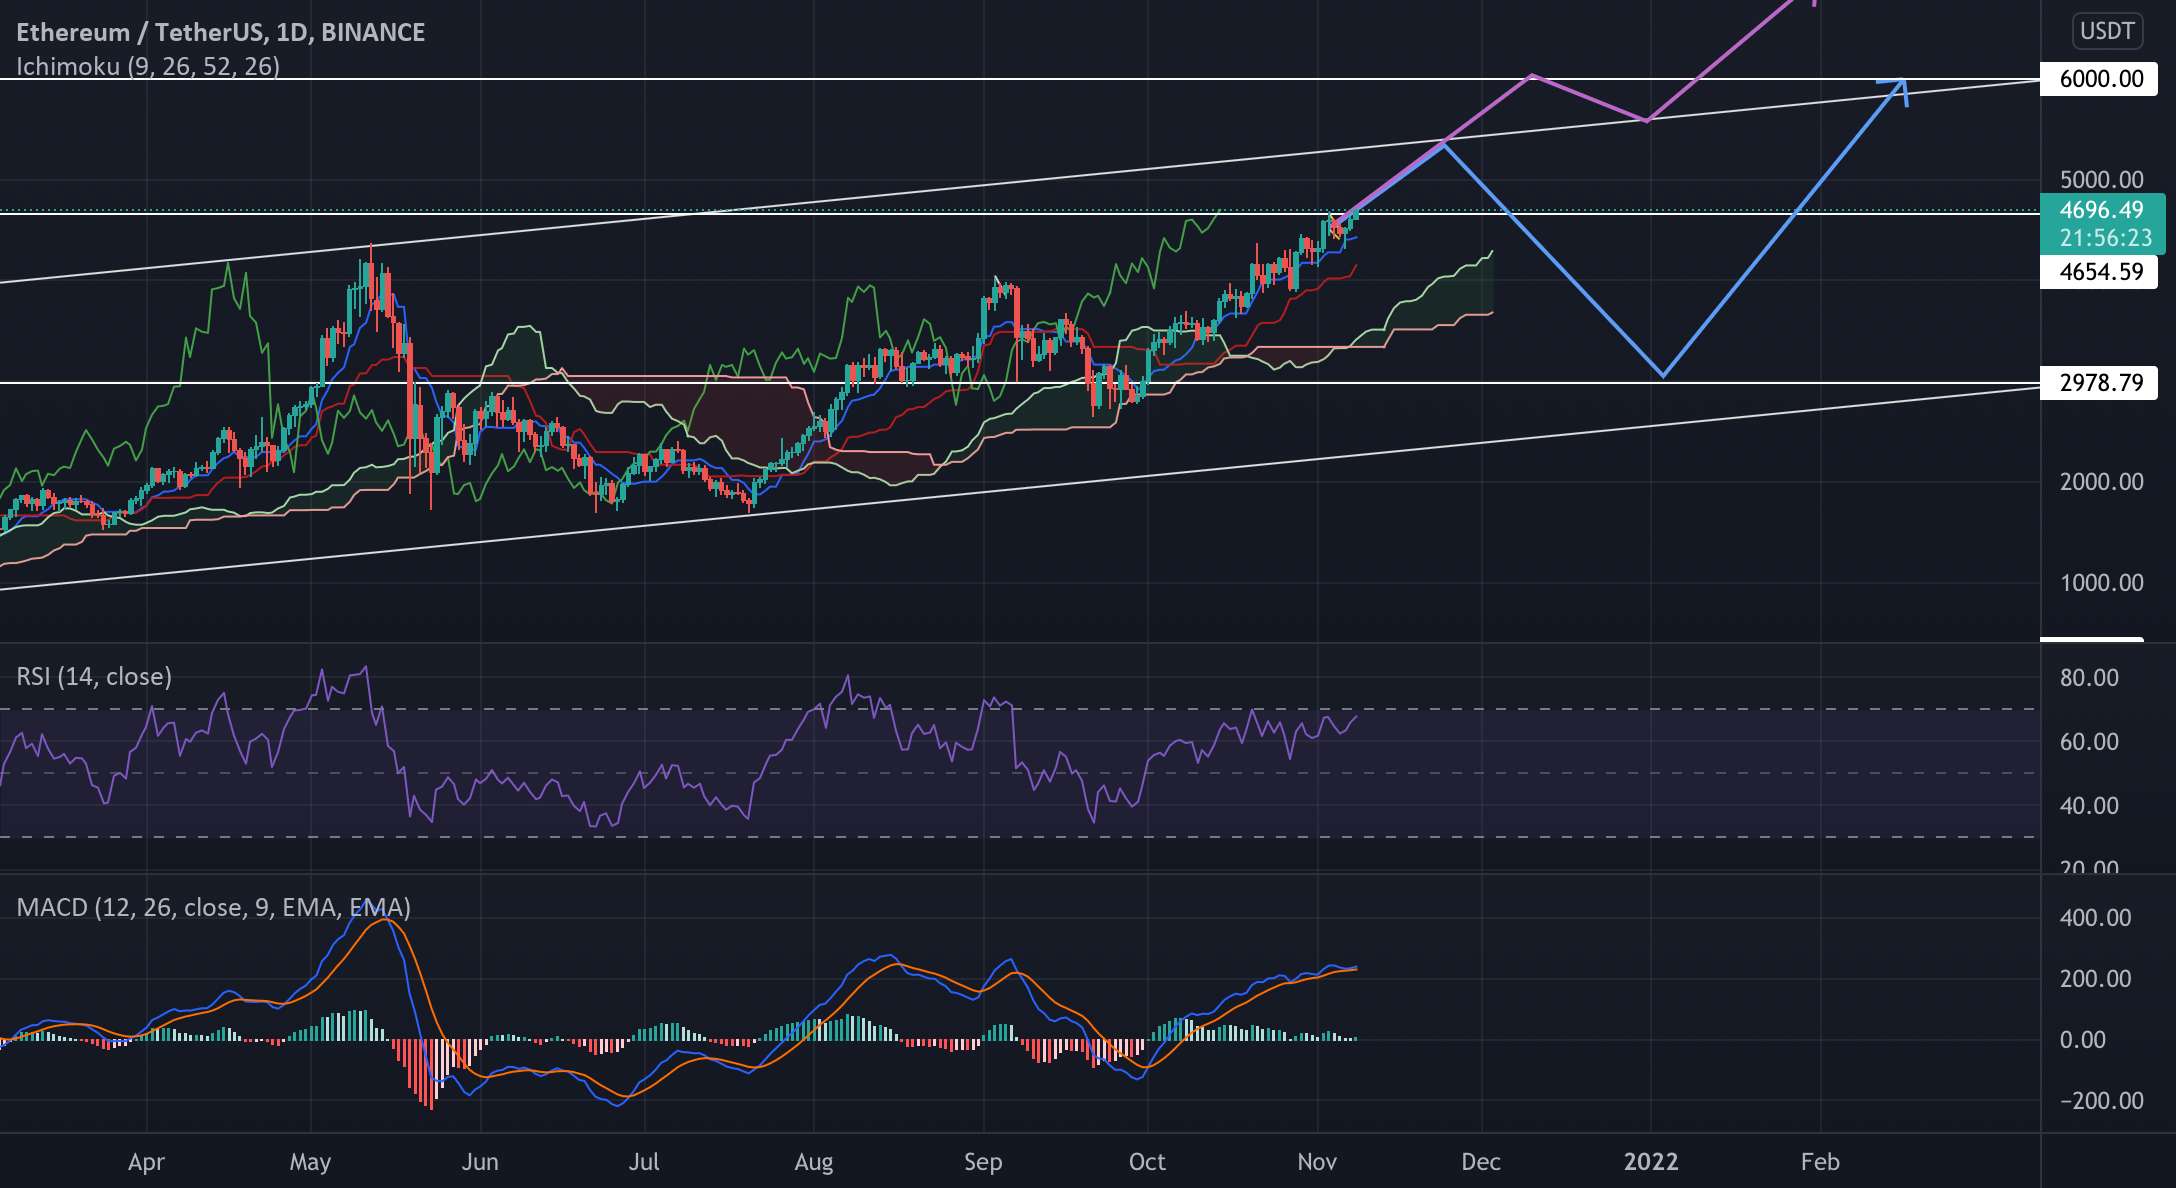The width and height of the screenshot is (2176, 1188).
Task: Click the Jun label on time axis
Action: [480, 1162]
